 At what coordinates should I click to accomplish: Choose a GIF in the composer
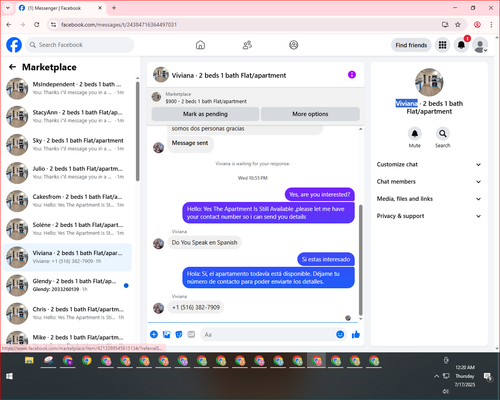pos(191,334)
